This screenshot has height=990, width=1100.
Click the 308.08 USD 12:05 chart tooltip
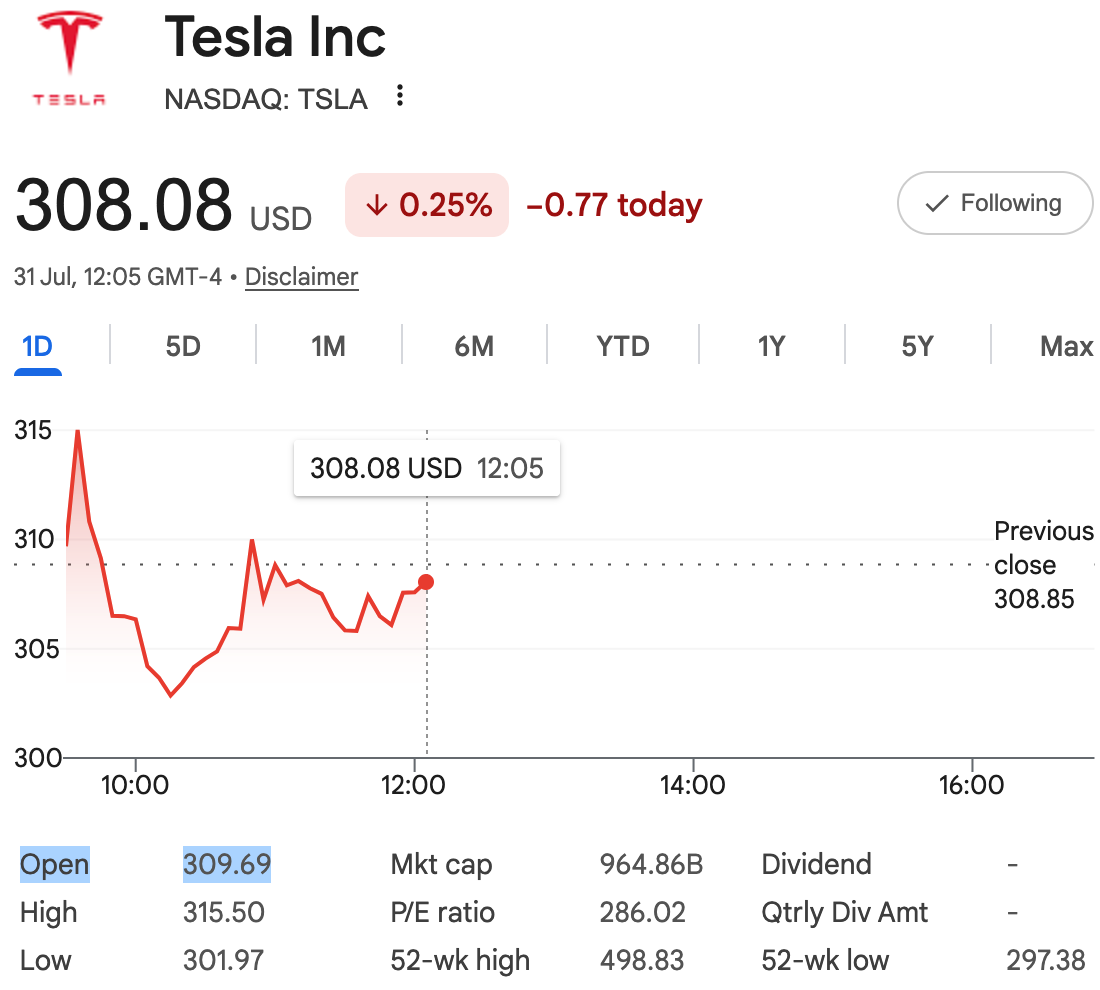pos(427,468)
